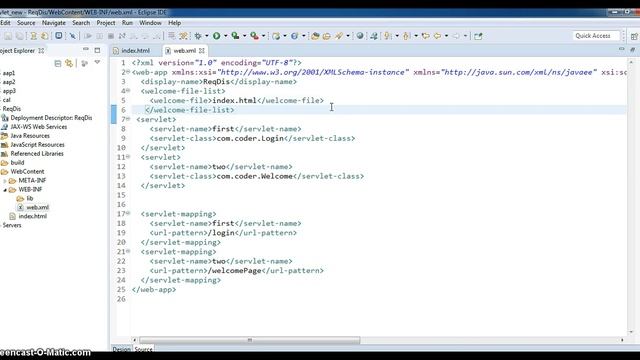Click the Skip All Breakpoints icon

click(x=73, y=36)
